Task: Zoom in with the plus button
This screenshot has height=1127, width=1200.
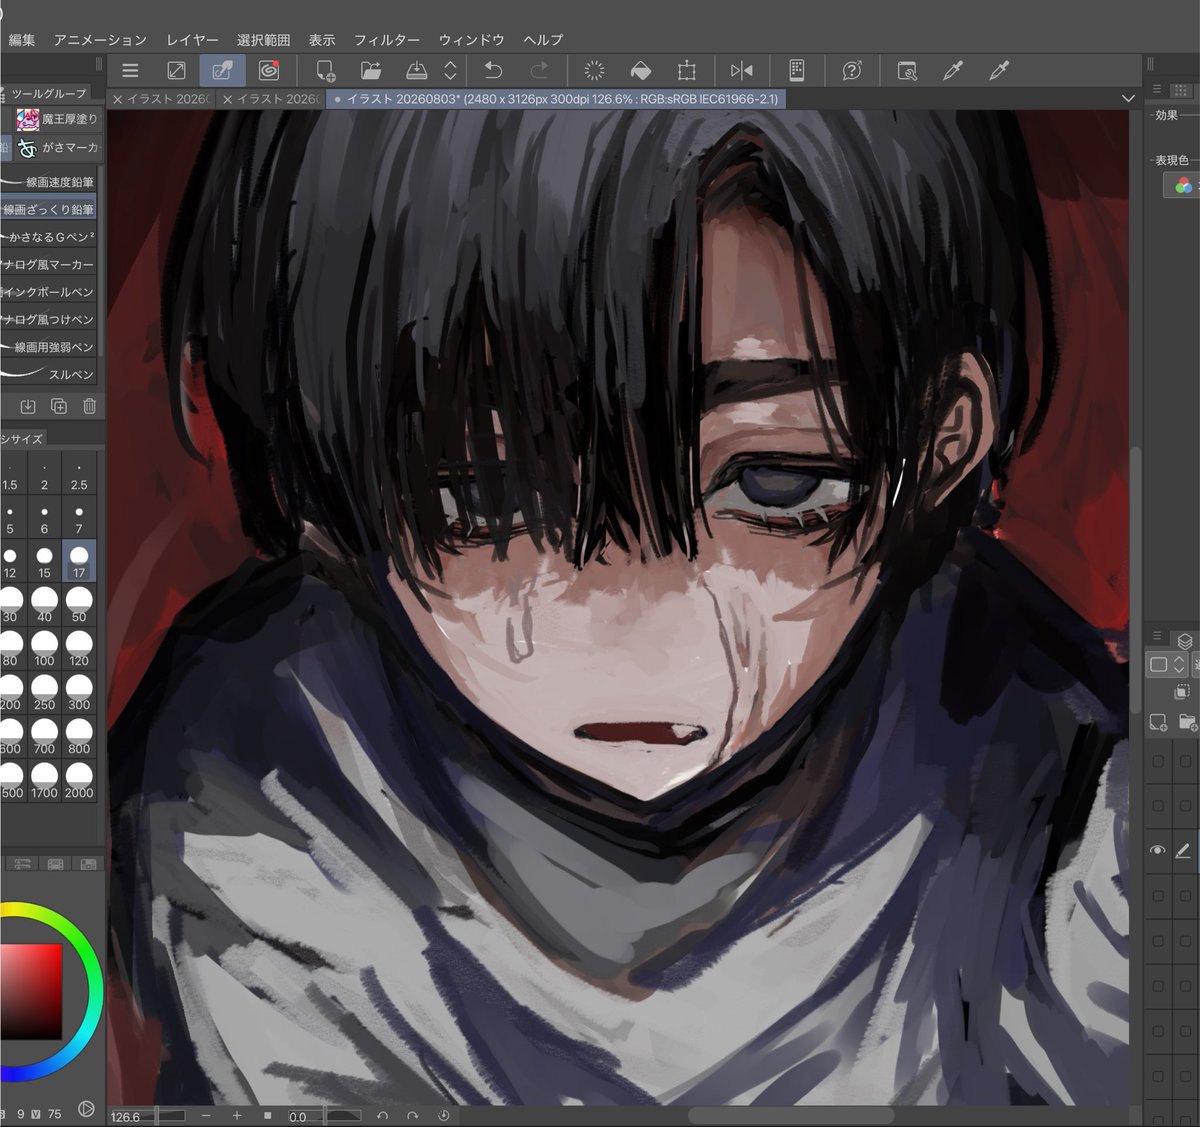Action: (237, 1115)
